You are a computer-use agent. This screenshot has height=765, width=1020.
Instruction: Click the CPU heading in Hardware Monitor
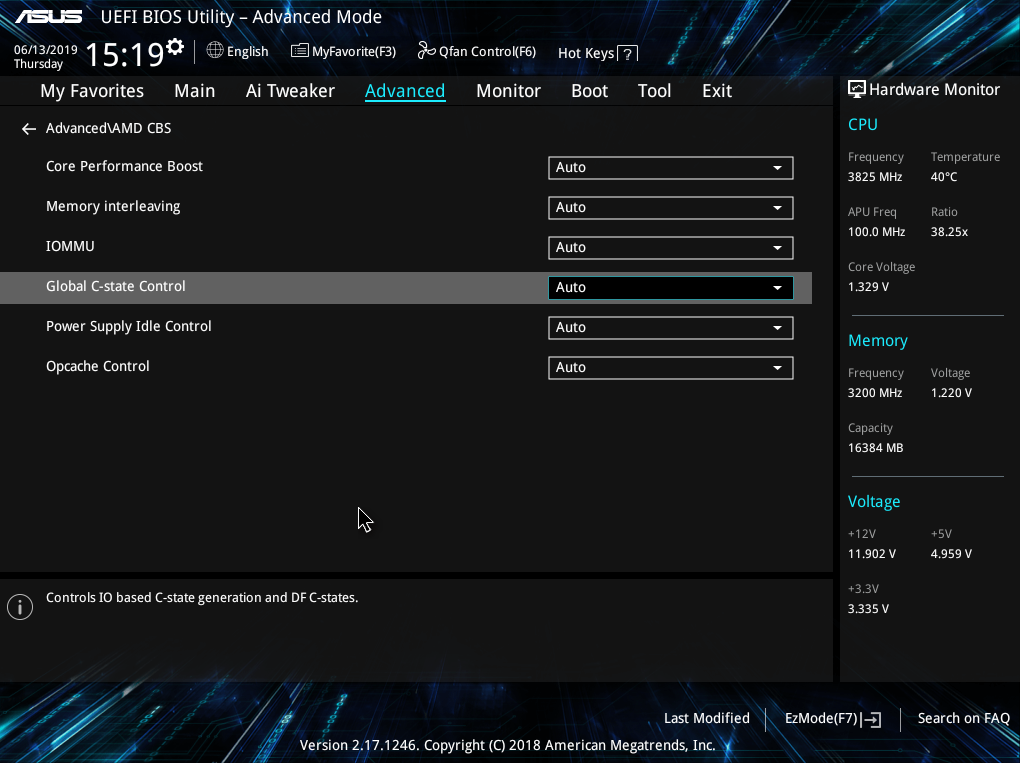click(863, 124)
